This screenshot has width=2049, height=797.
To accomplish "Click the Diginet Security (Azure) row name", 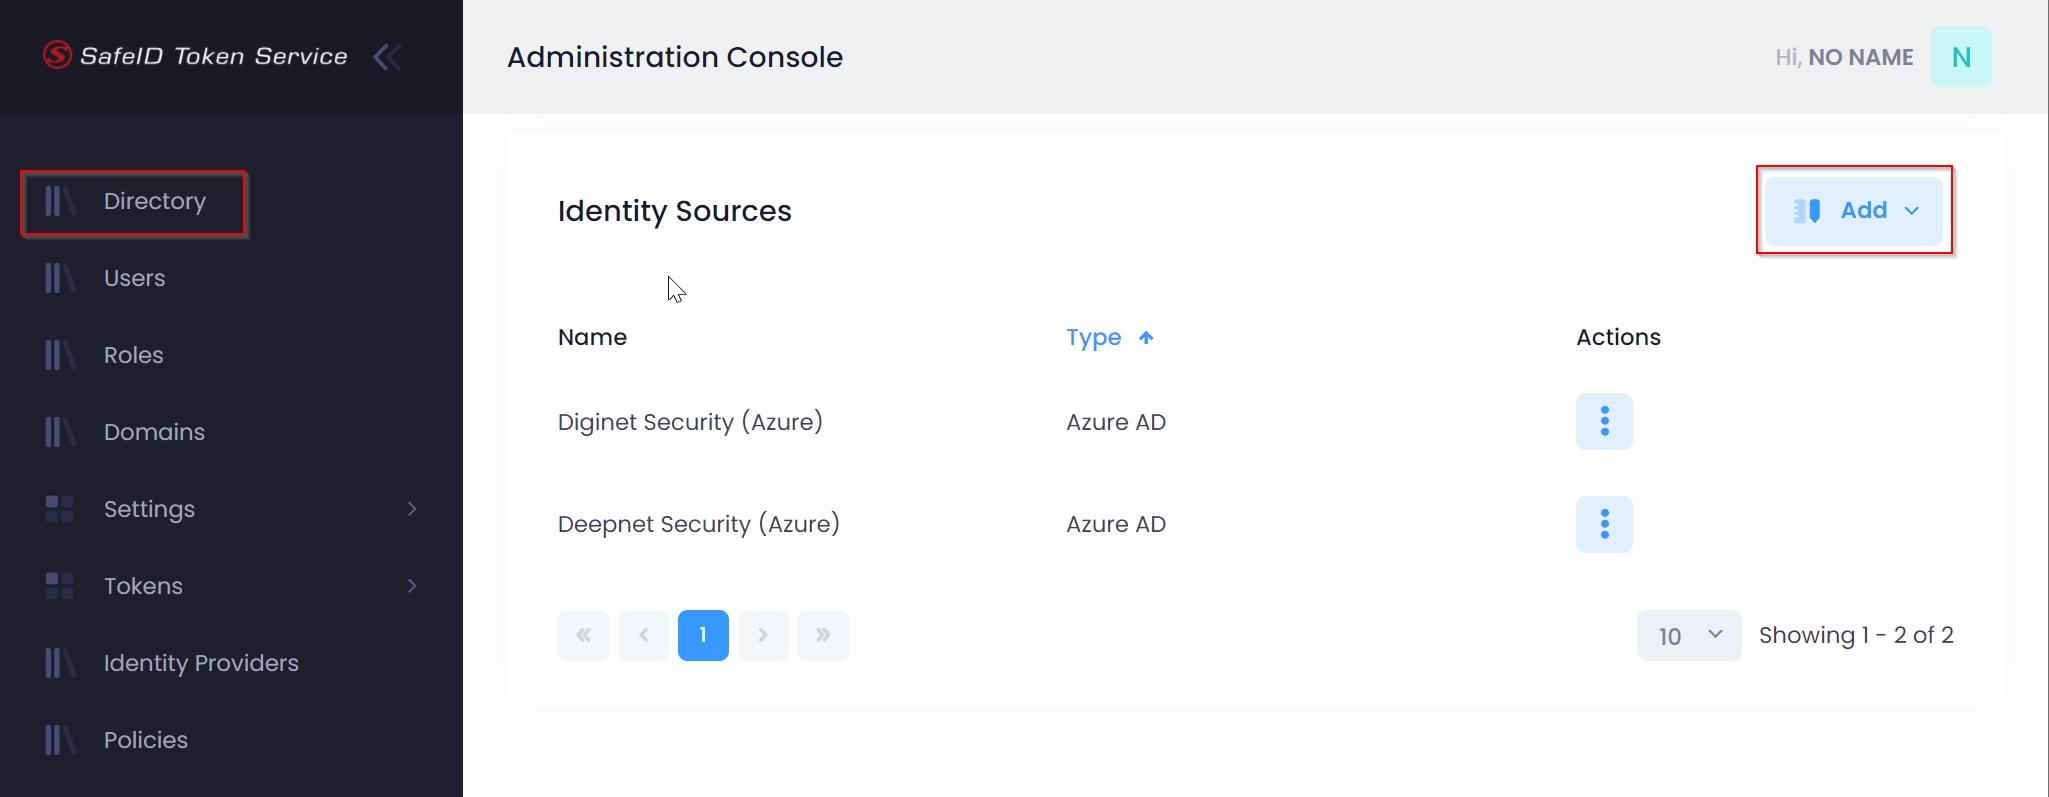I will click(x=690, y=422).
